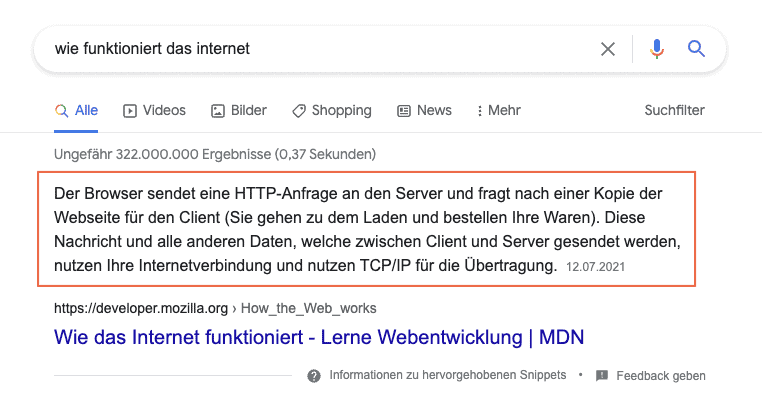Clear the search query with the X icon
Screen dimensions: 762x406
(x=607, y=49)
